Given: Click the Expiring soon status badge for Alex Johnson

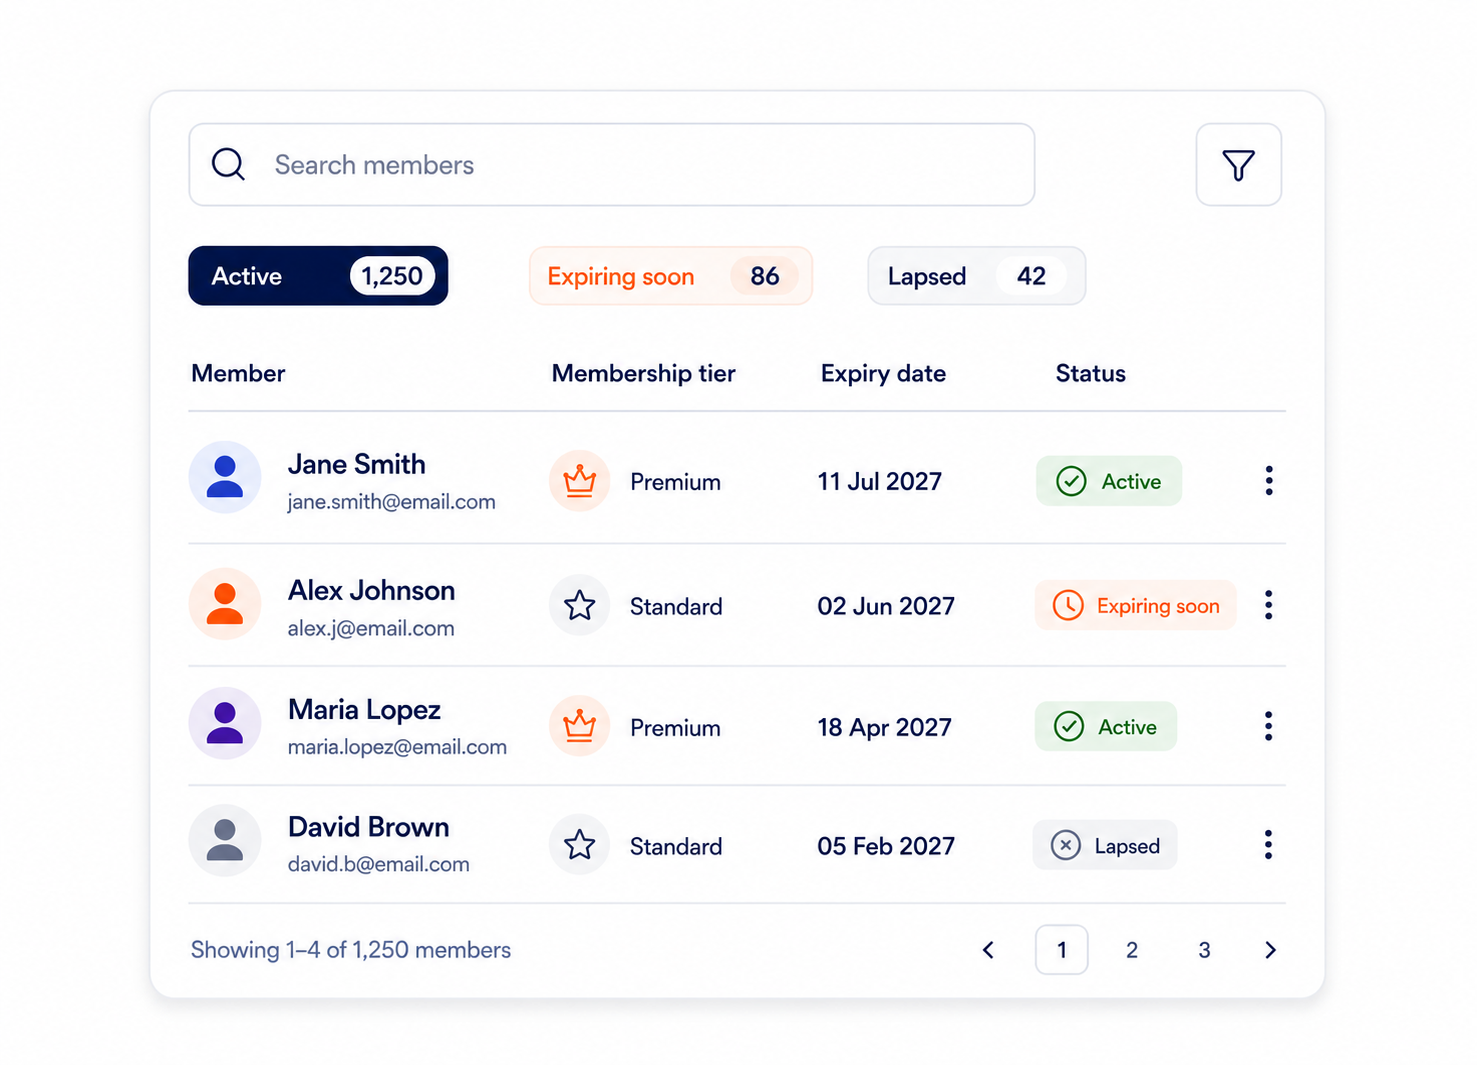Looking at the screenshot, I should pos(1135,605).
